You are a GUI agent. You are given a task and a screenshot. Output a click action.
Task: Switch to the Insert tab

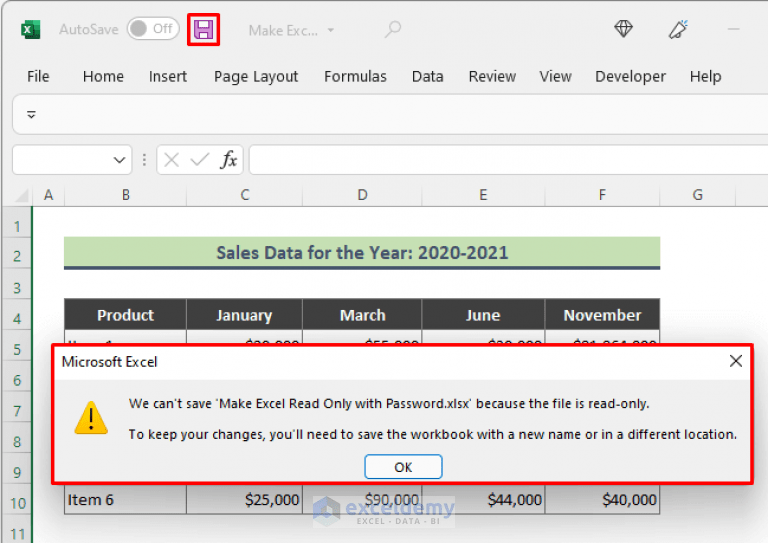168,76
